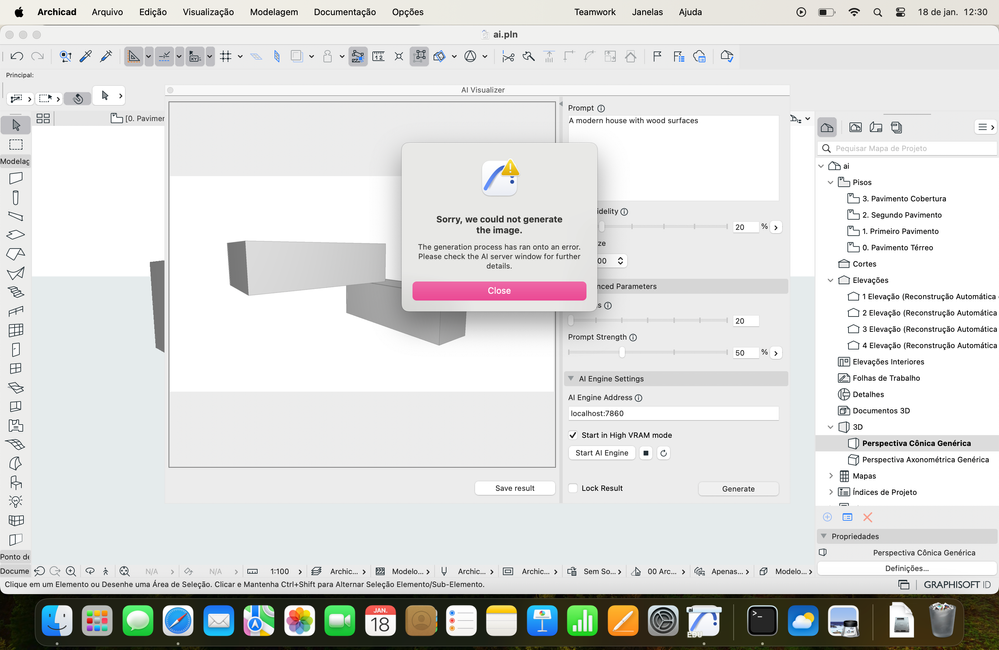This screenshot has width=999, height=650.
Task: Open the Modelagem menu
Action: [x=273, y=12]
